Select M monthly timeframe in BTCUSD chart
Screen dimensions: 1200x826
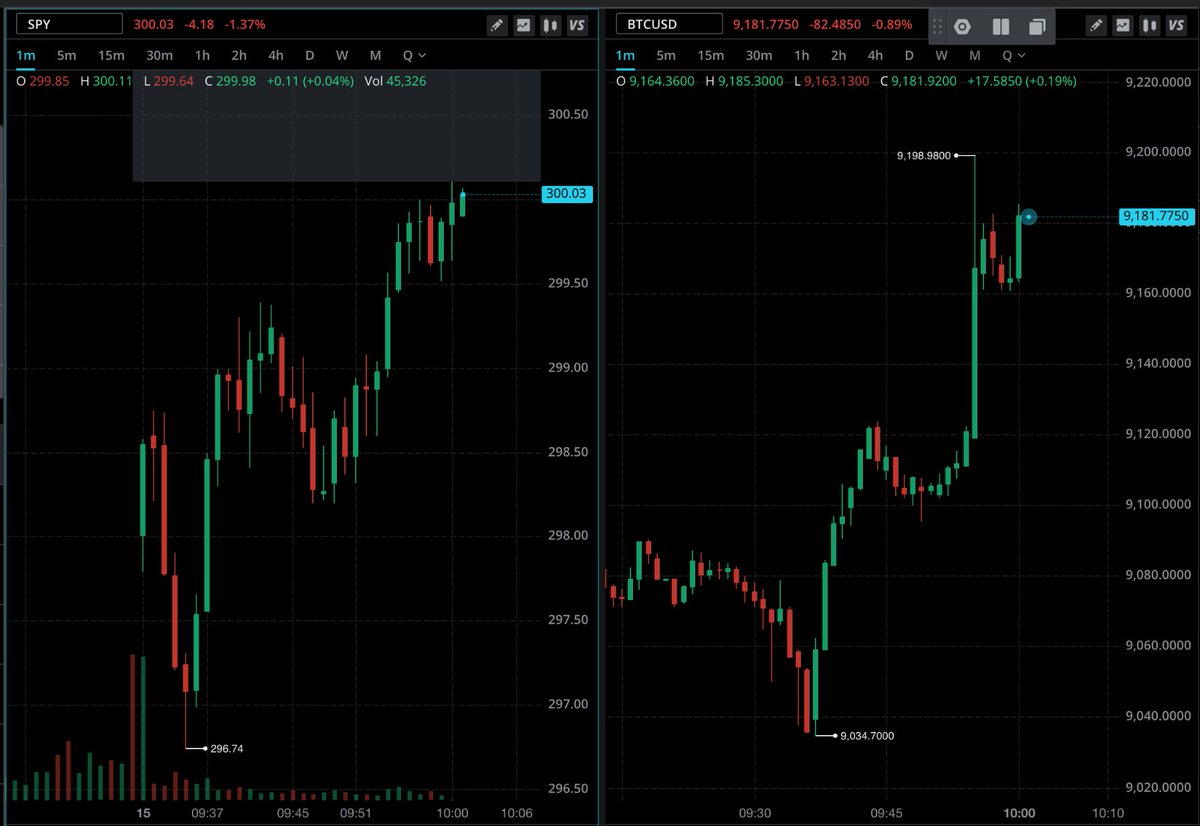[x=975, y=55]
